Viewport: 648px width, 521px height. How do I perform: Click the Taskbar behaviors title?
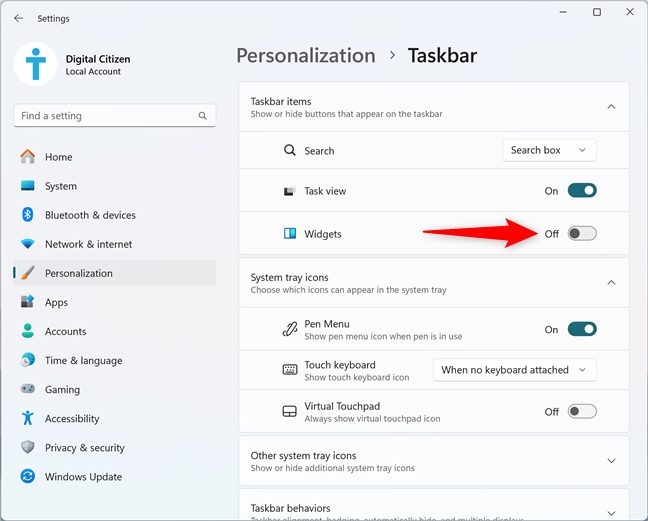tap(290, 508)
